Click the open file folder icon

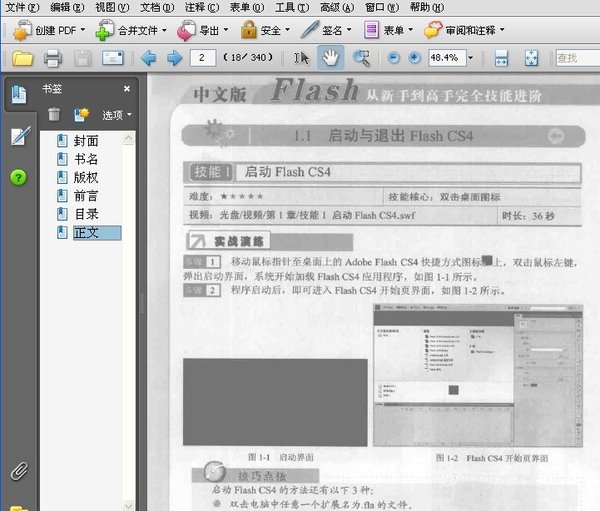point(23,58)
